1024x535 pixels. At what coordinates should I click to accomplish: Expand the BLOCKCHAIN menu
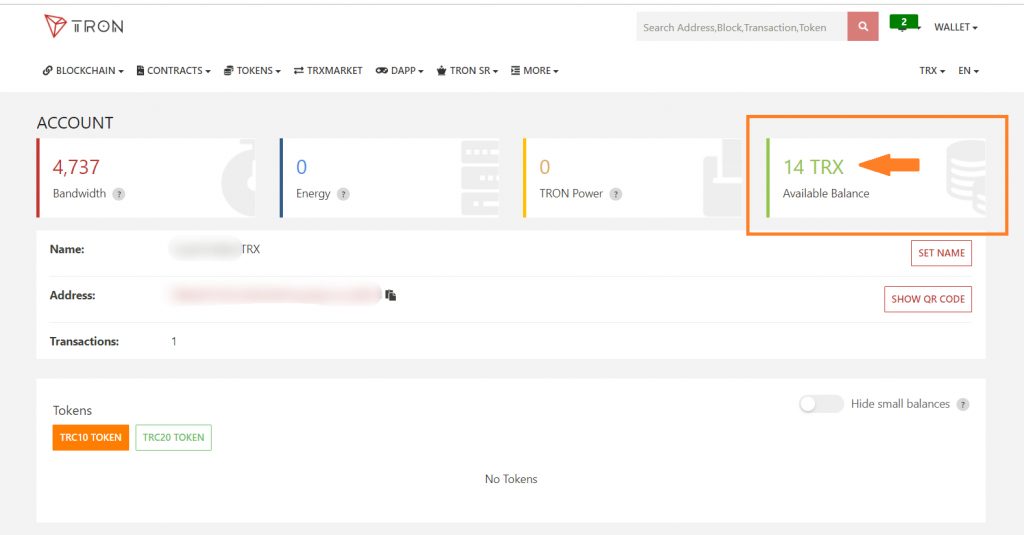click(83, 71)
